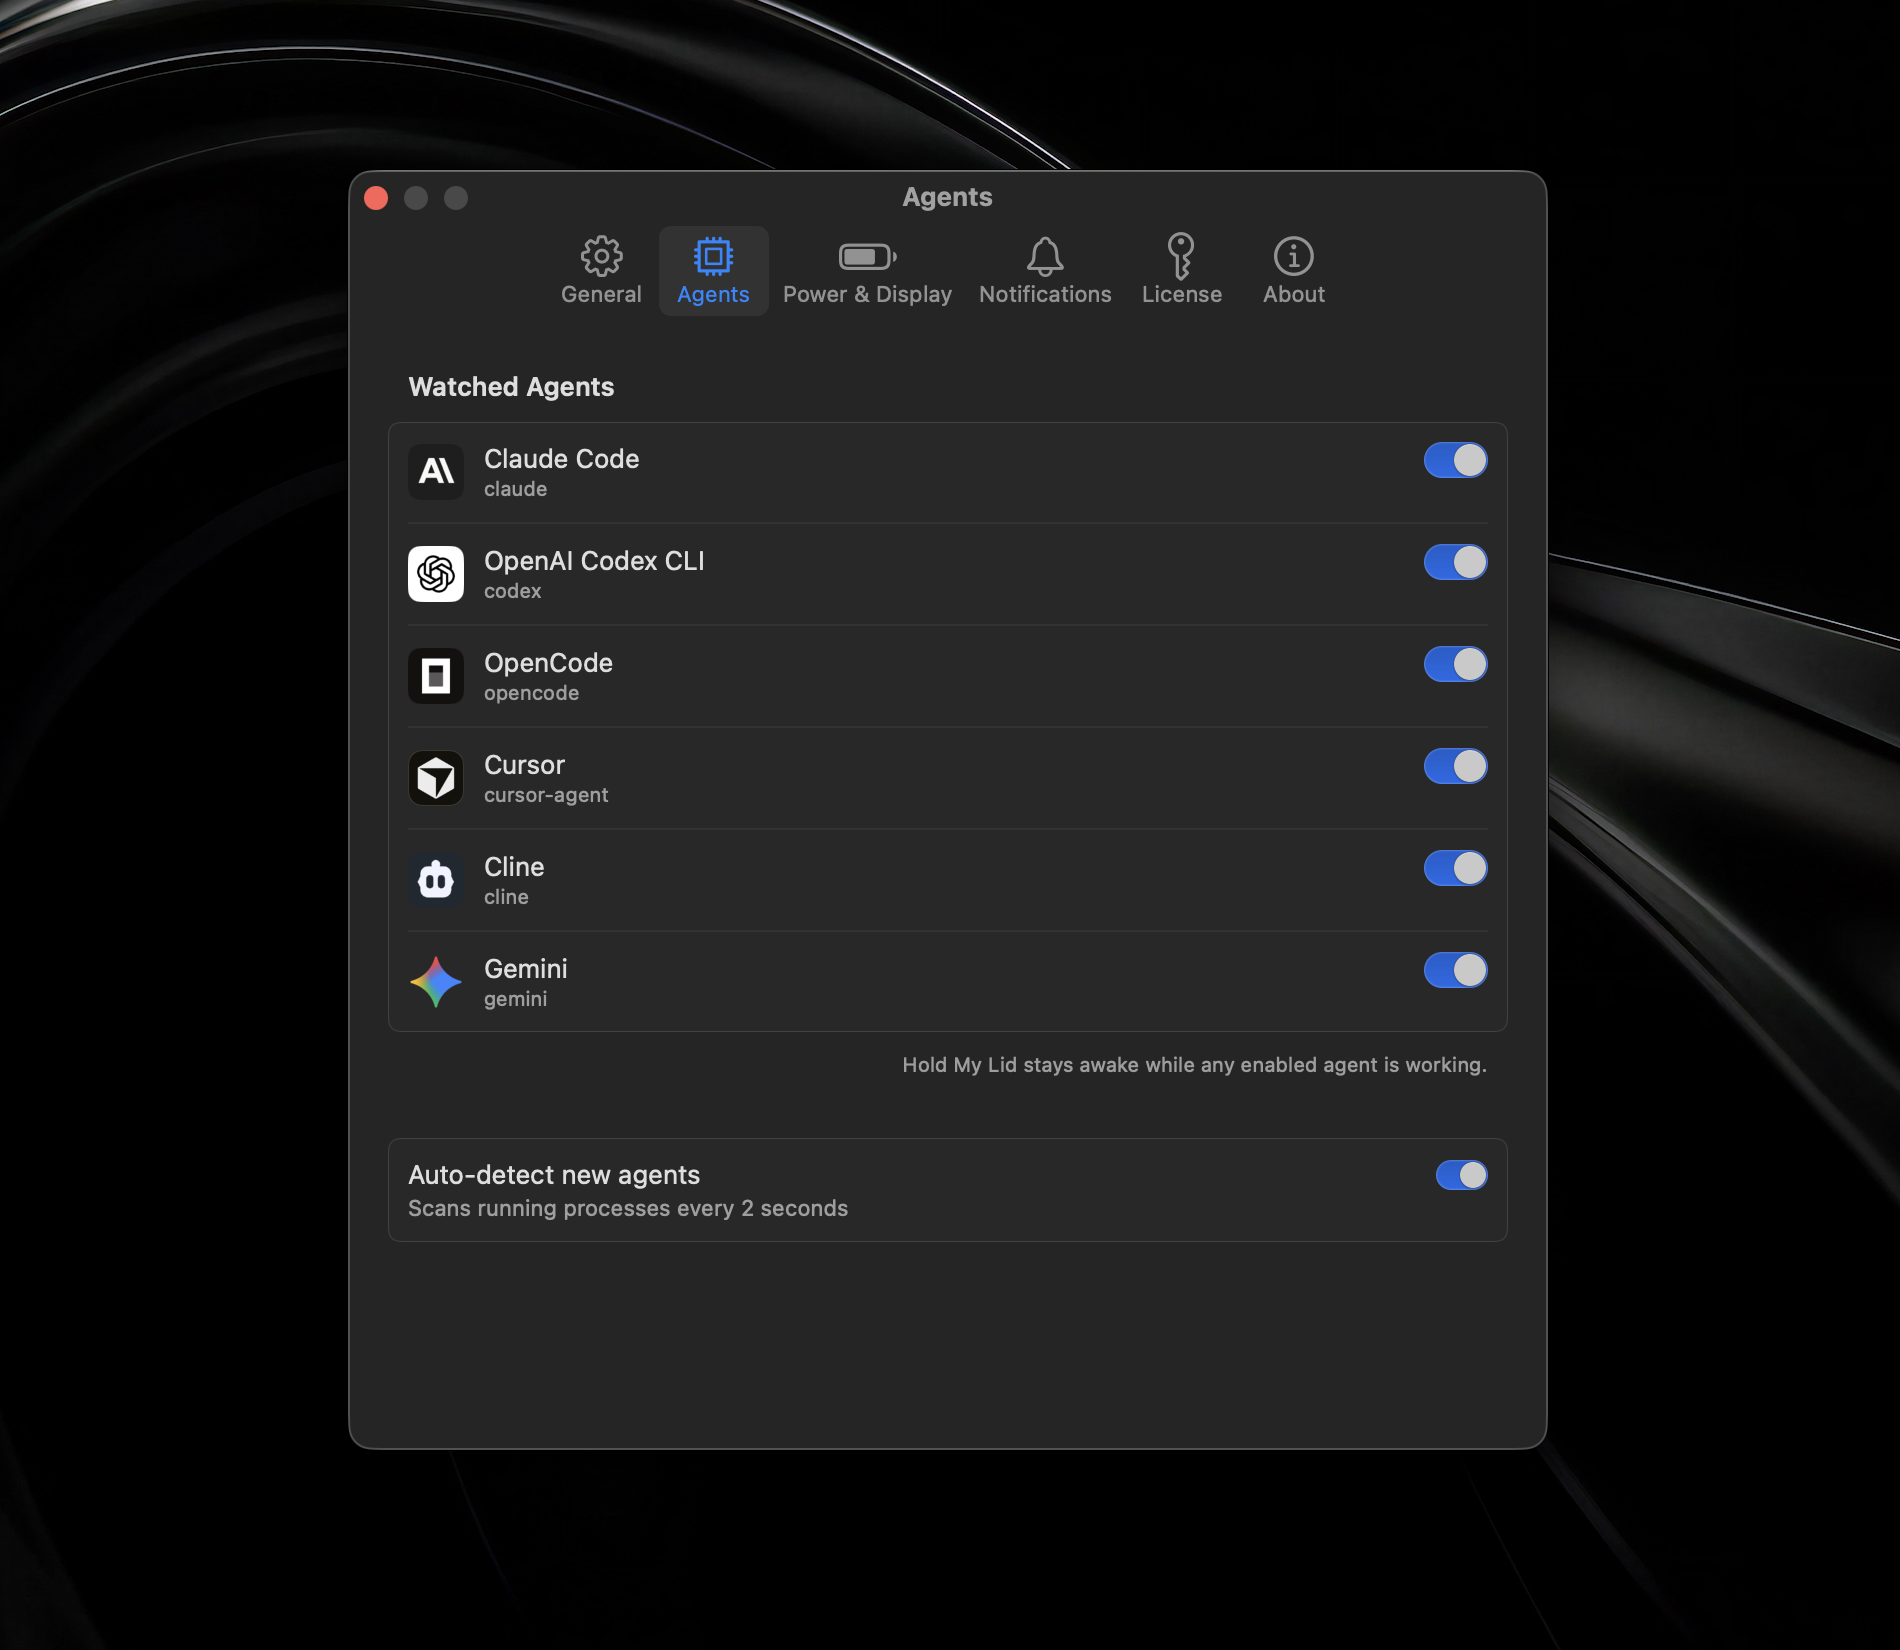Switch to the License tab label
This screenshot has width=1900, height=1650.
(x=1182, y=294)
